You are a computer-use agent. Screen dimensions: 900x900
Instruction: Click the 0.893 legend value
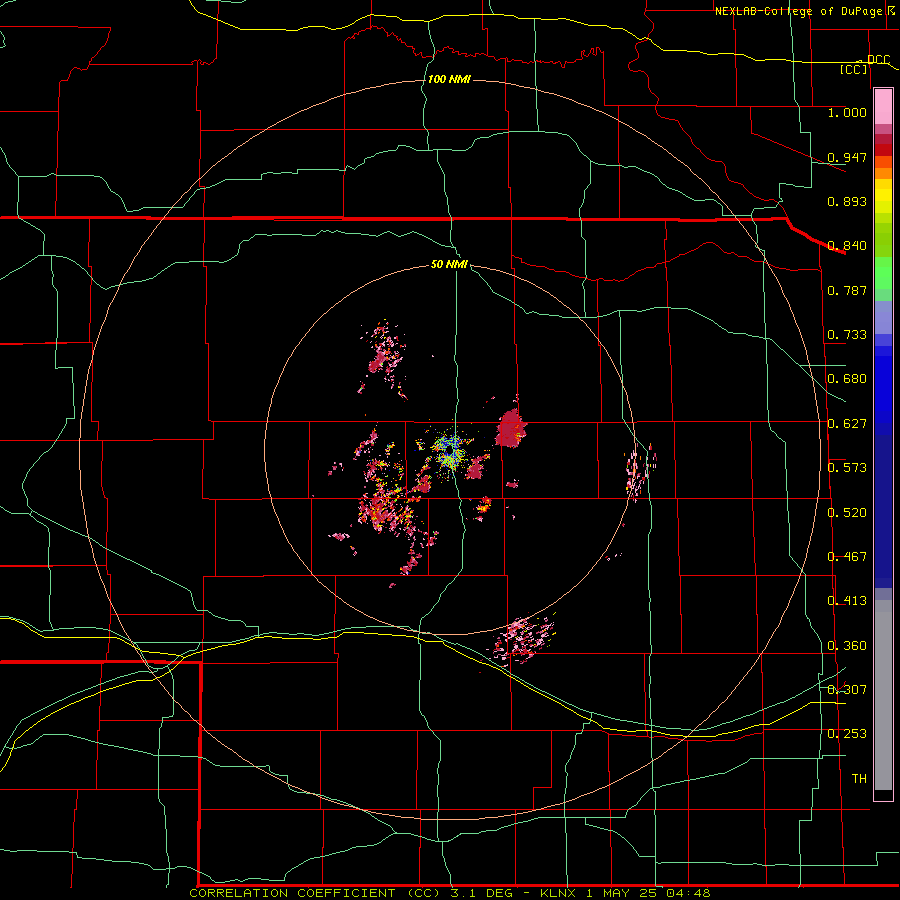pyautogui.click(x=847, y=201)
